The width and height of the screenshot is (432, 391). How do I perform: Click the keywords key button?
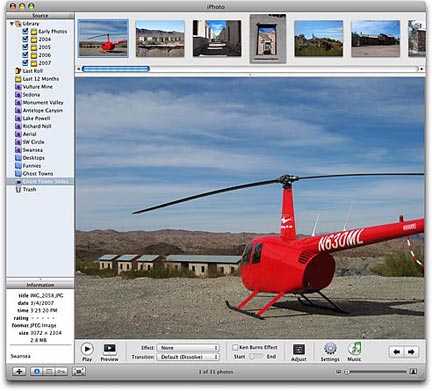[x=61, y=371]
